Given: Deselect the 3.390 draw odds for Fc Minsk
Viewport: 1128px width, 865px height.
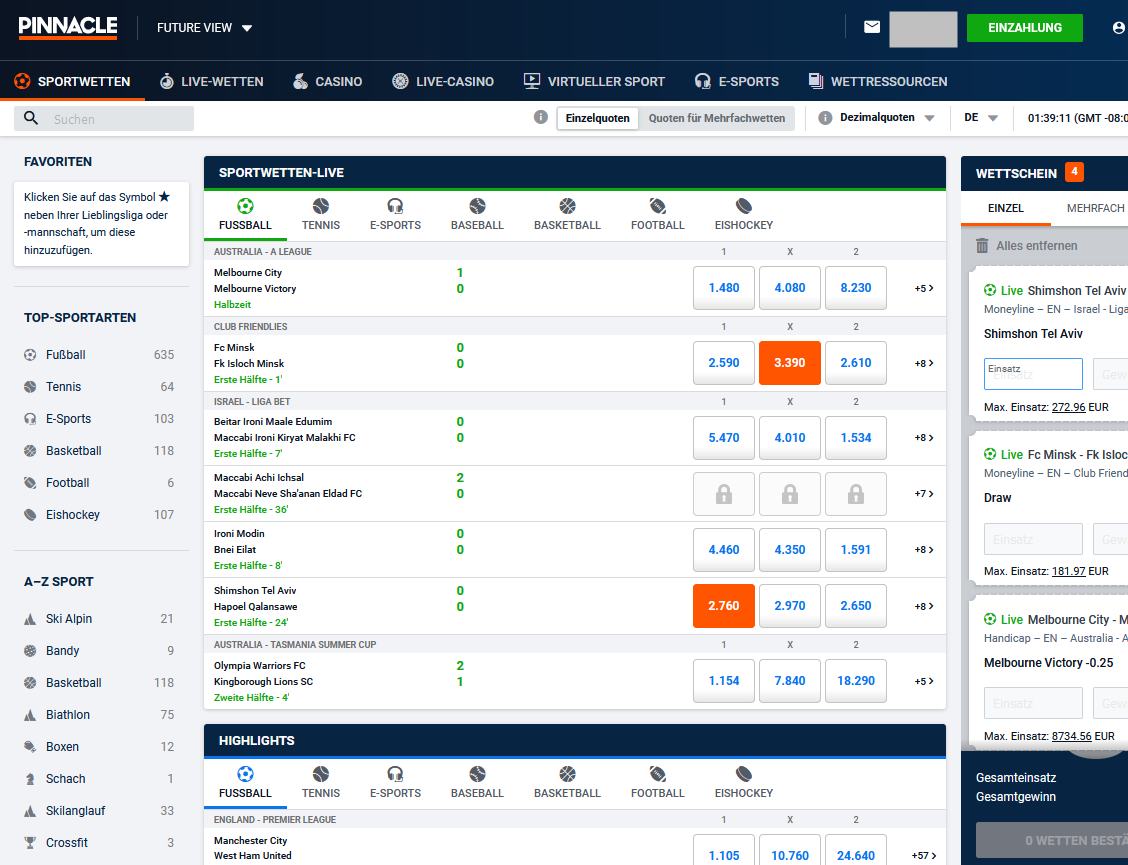Looking at the screenshot, I should 789,362.
